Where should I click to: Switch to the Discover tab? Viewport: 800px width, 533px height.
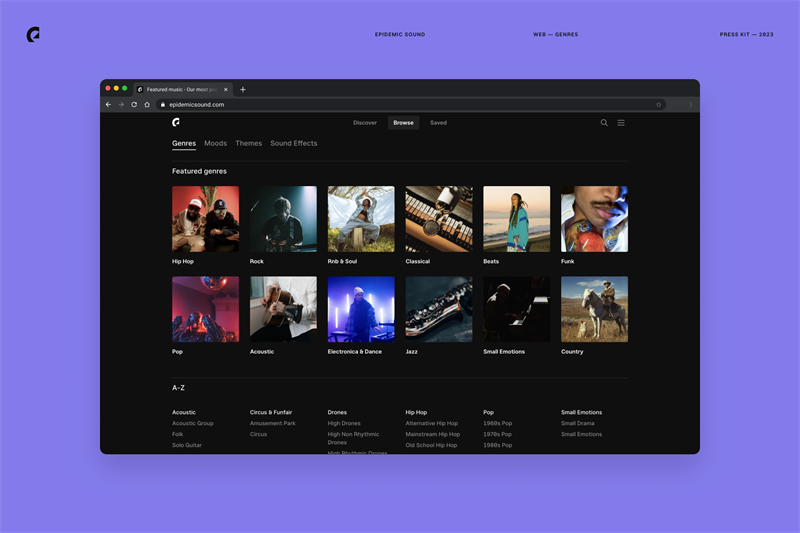tap(365, 123)
